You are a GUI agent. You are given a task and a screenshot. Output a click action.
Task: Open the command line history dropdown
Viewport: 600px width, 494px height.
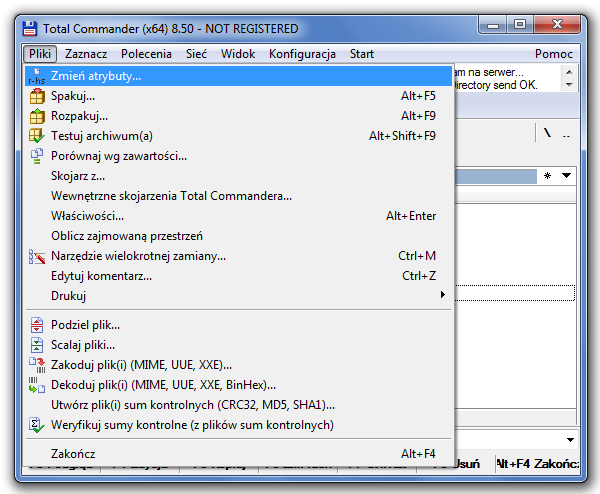(570, 440)
